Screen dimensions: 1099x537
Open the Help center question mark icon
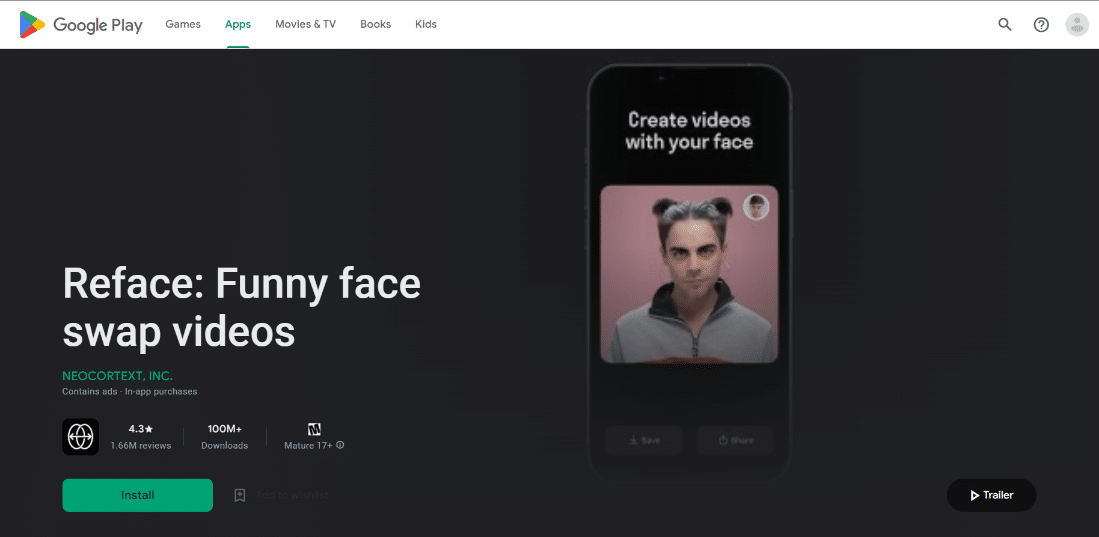pyautogui.click(x=1041, y=25)
